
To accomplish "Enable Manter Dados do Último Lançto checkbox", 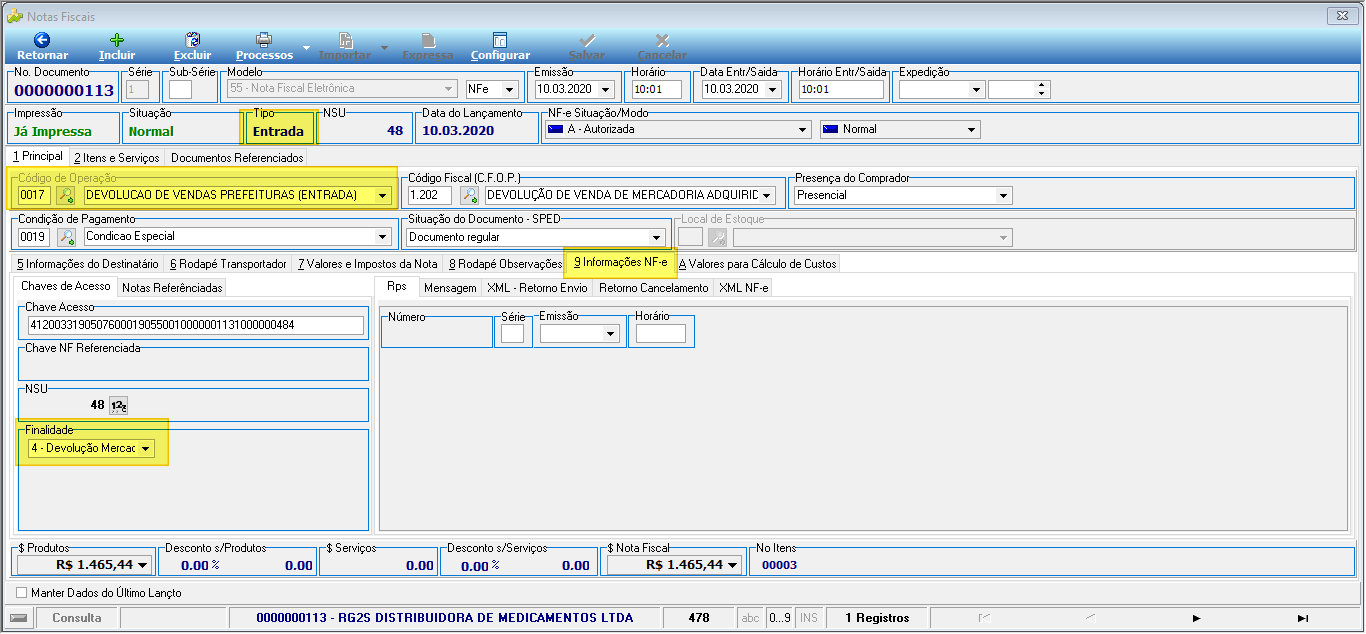I will [22, 593].
